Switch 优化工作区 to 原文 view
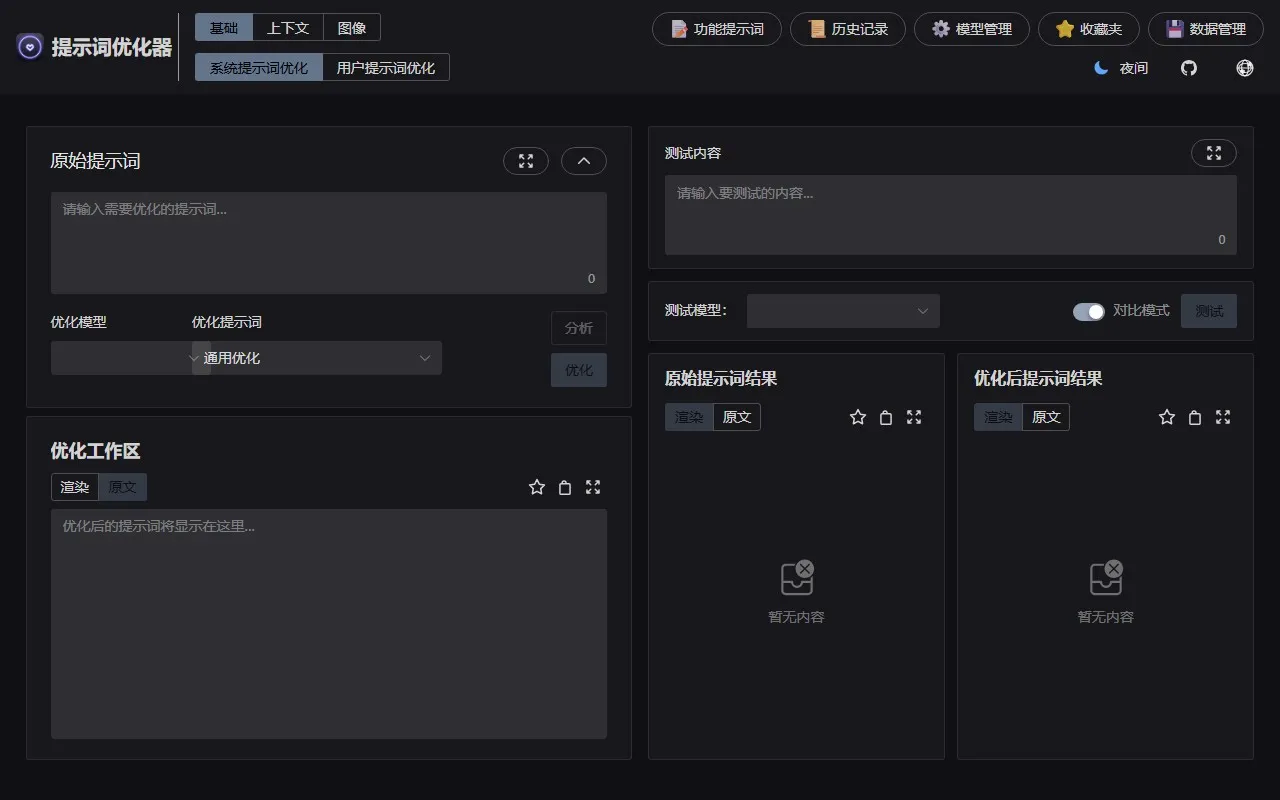The height and width of the screenshot is (800, 1280). pos(123,487)
